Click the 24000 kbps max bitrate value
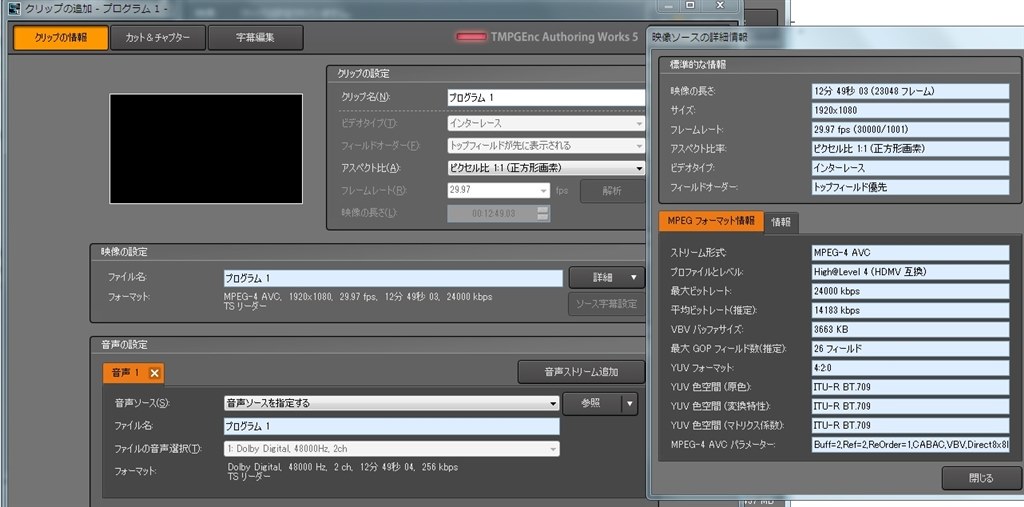Screen dimensions: 1024x507 point(910,291)
